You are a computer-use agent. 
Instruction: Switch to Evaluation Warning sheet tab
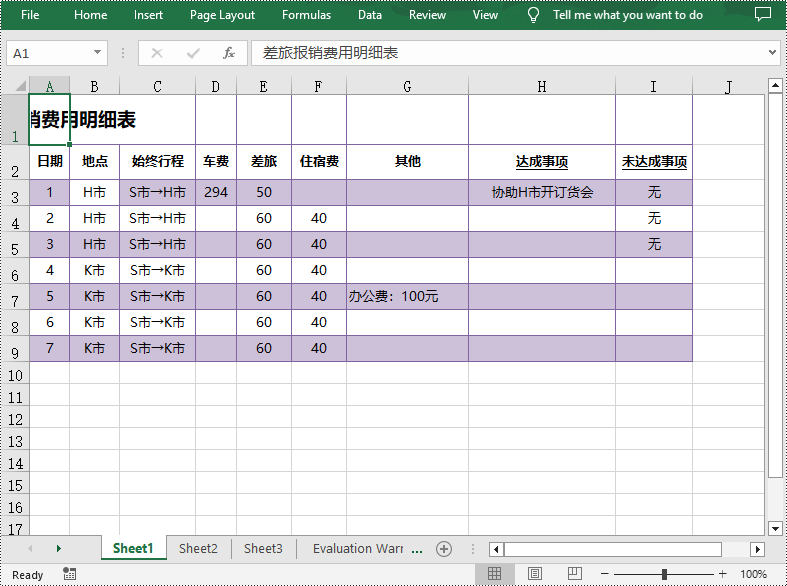[357, 548]
